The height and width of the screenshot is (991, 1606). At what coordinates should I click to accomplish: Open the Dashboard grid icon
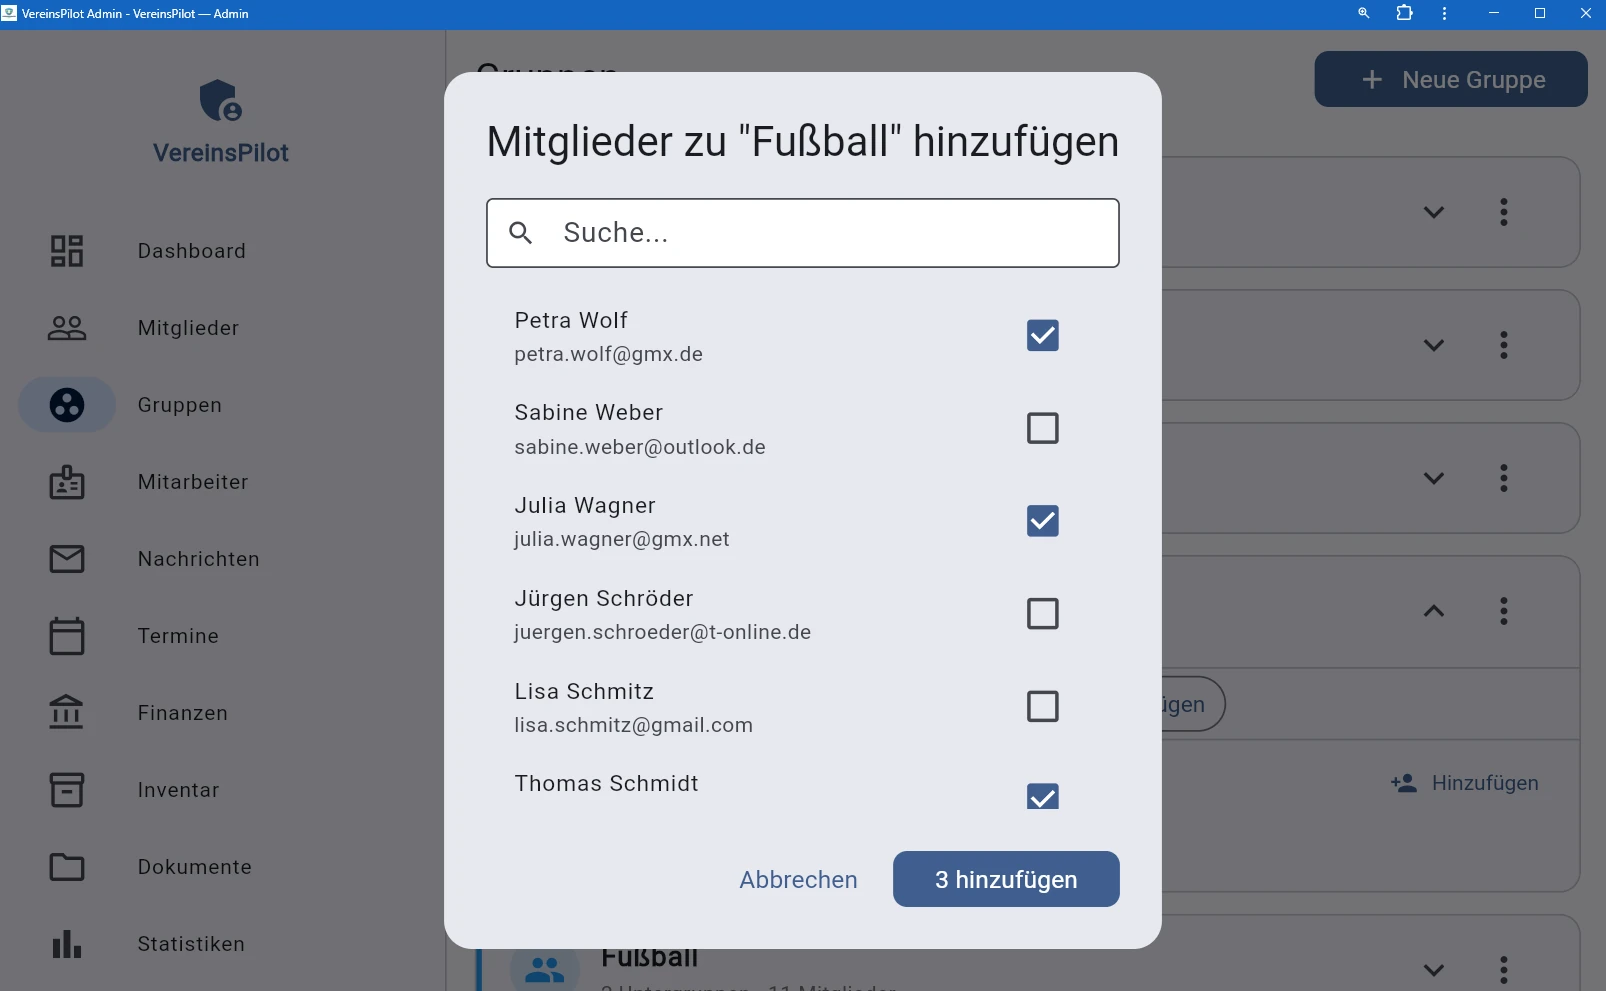click(x=66, y=251)
